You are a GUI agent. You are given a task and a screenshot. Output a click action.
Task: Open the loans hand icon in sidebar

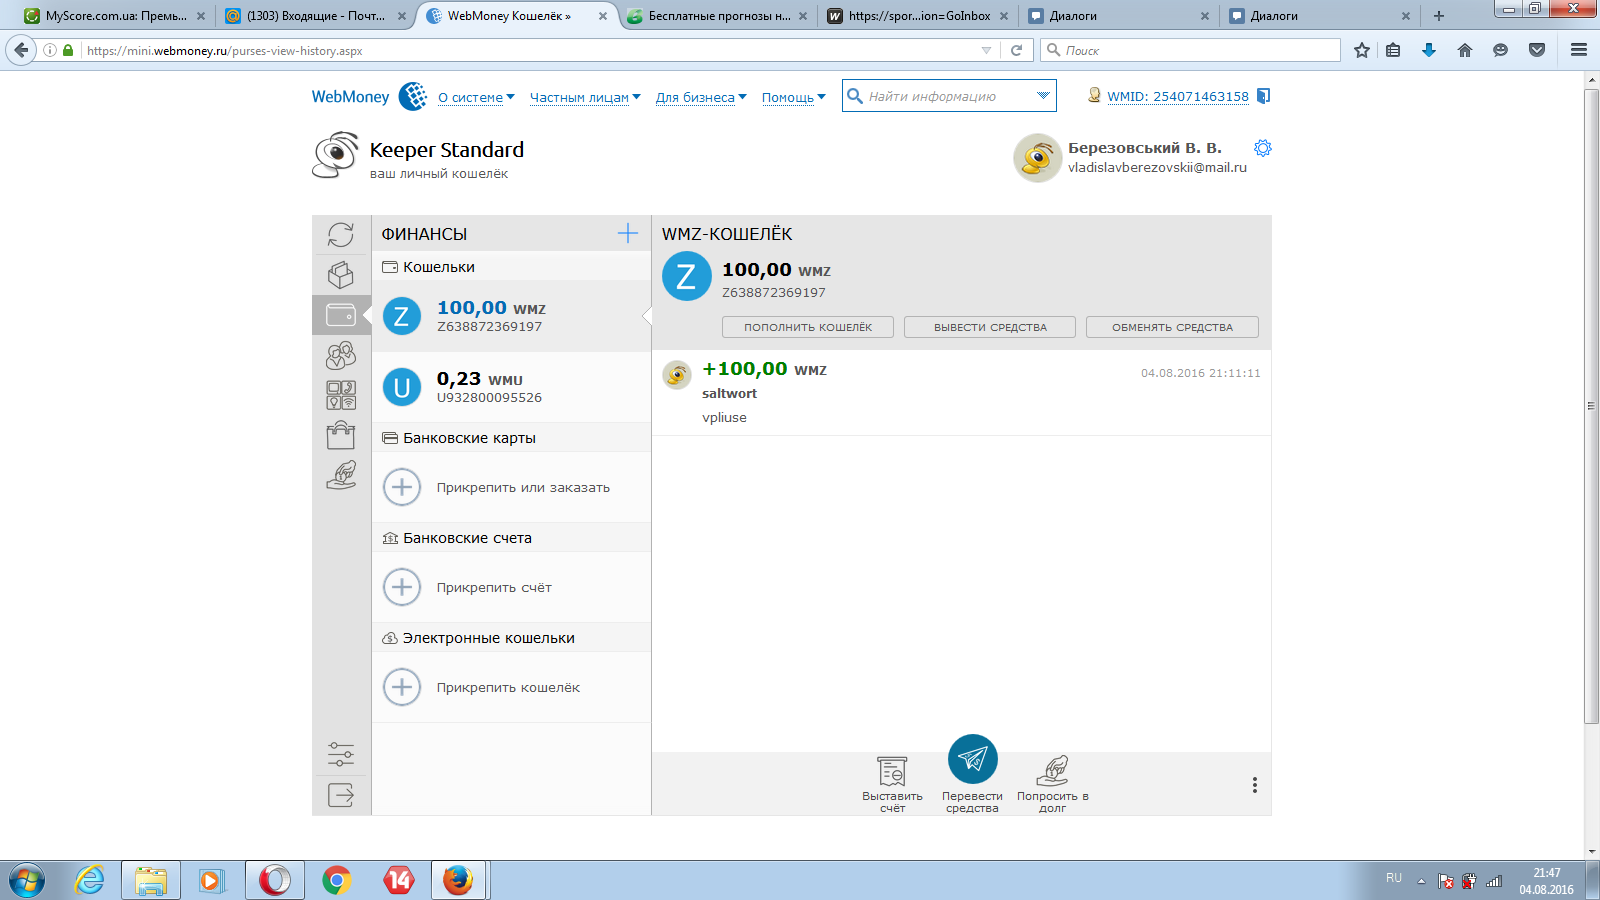pyautogui.click(x=341, y=475)
